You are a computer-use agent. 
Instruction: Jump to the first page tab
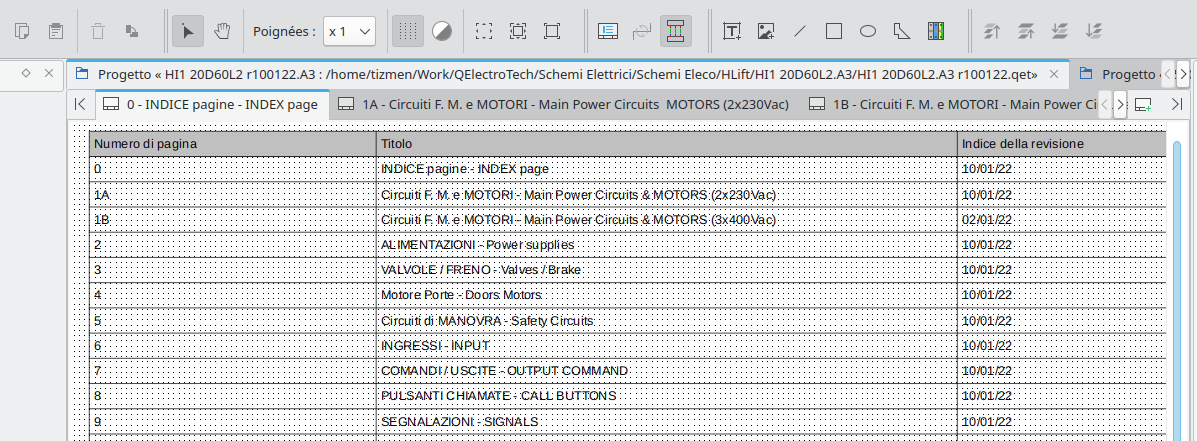point(80,104)
